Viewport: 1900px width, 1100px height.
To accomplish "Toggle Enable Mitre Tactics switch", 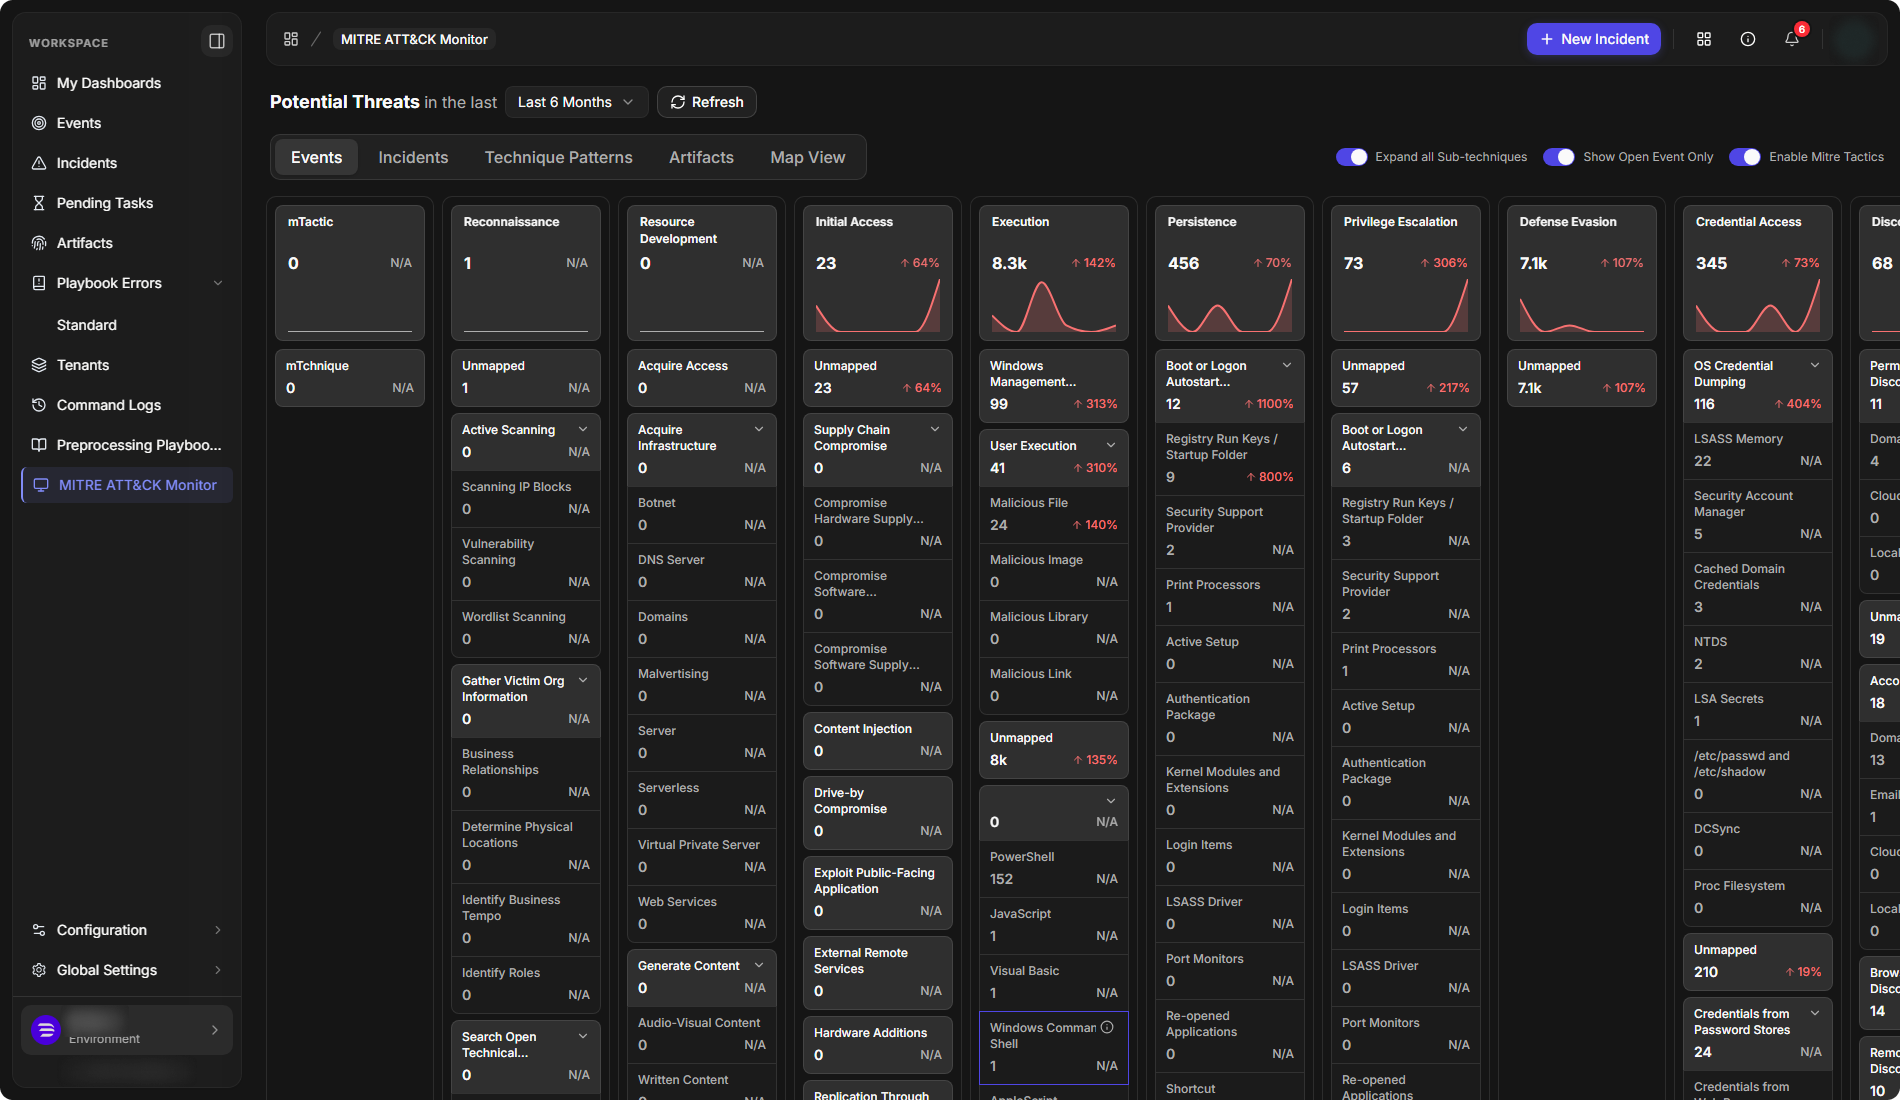I will click(1745, 157).
